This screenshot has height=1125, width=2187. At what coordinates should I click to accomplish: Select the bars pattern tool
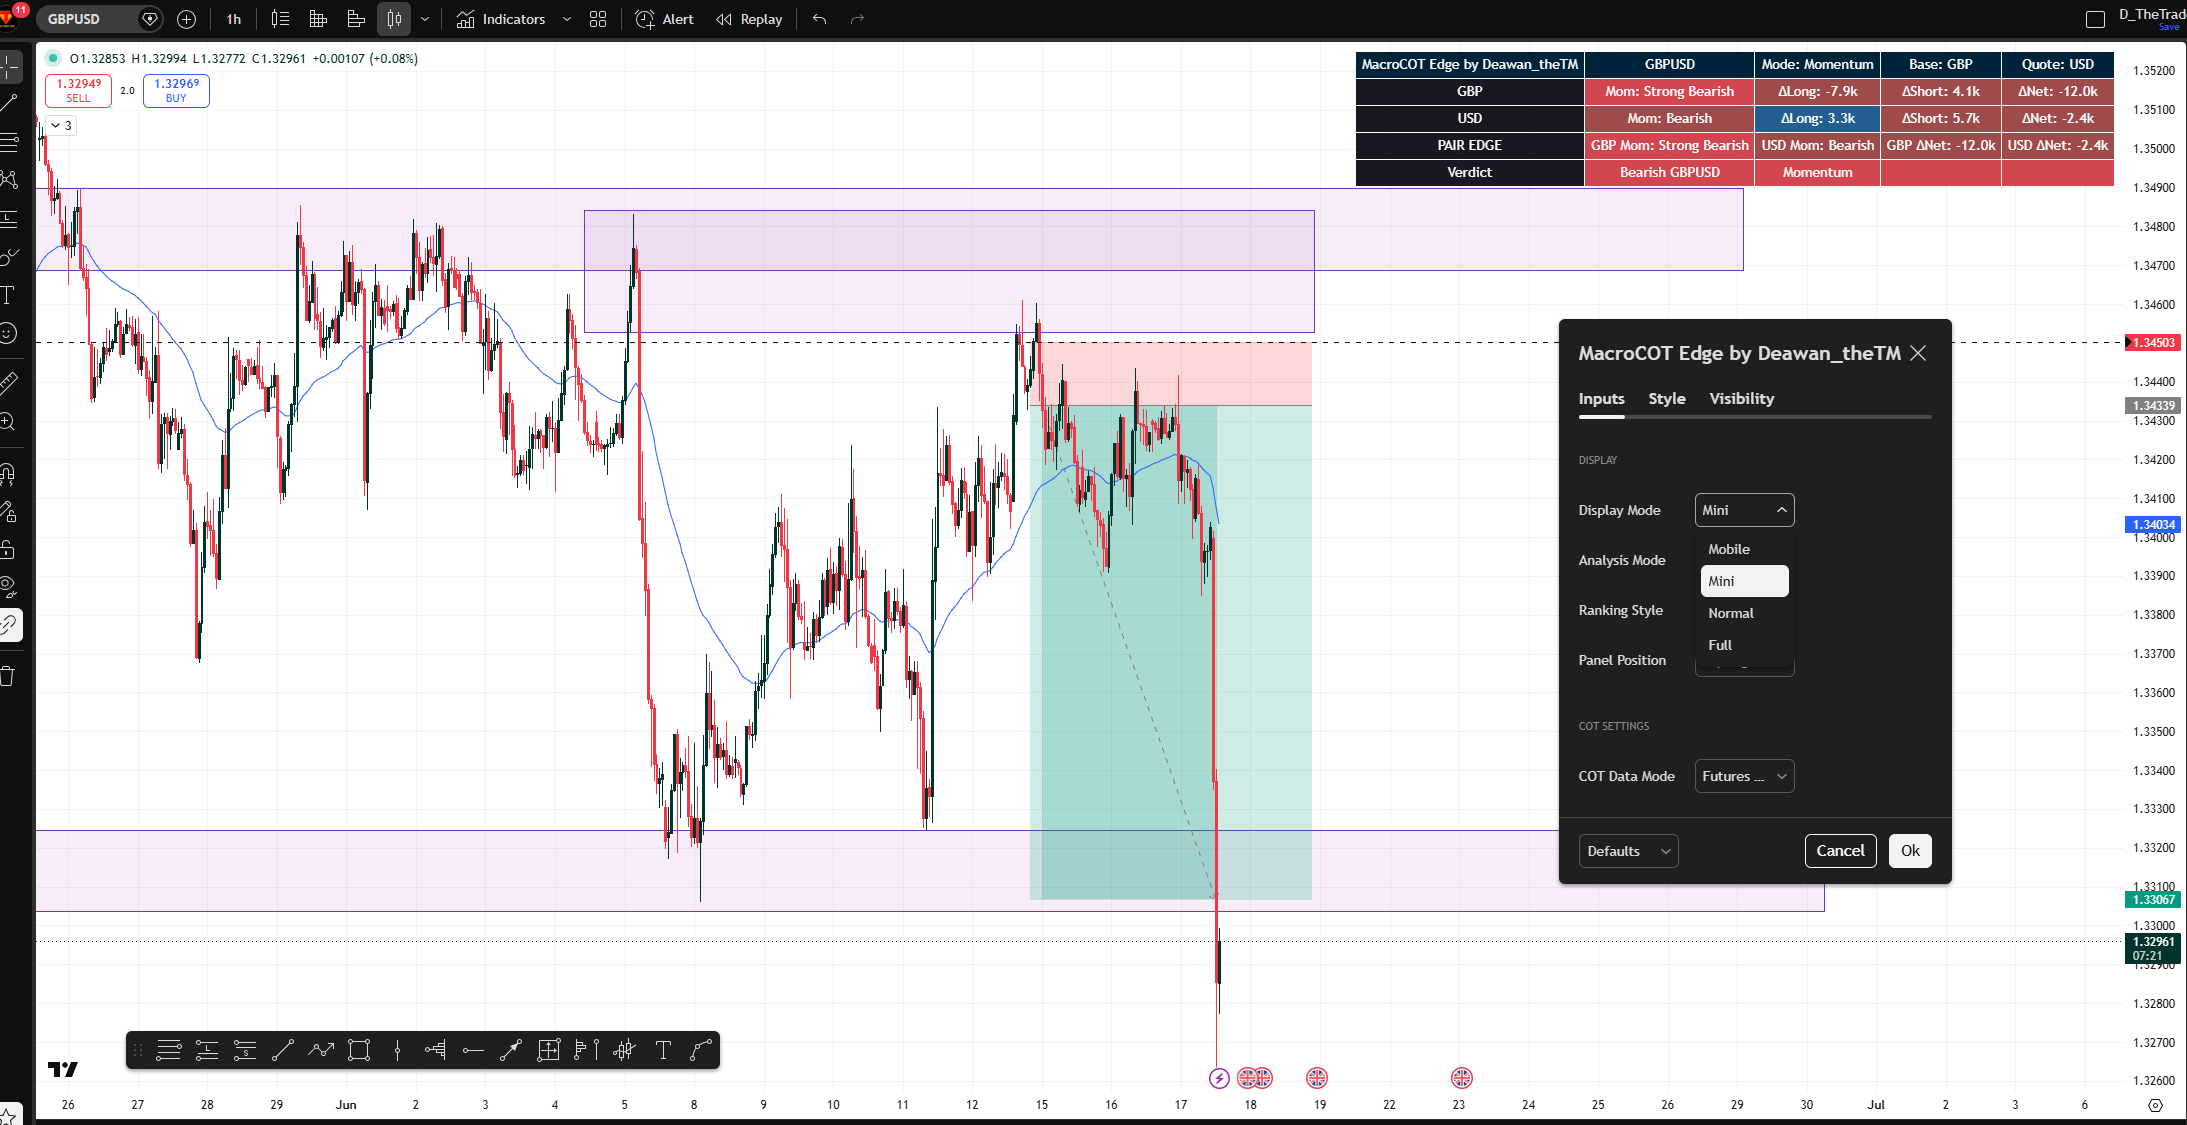click(x=624, y=1050)
